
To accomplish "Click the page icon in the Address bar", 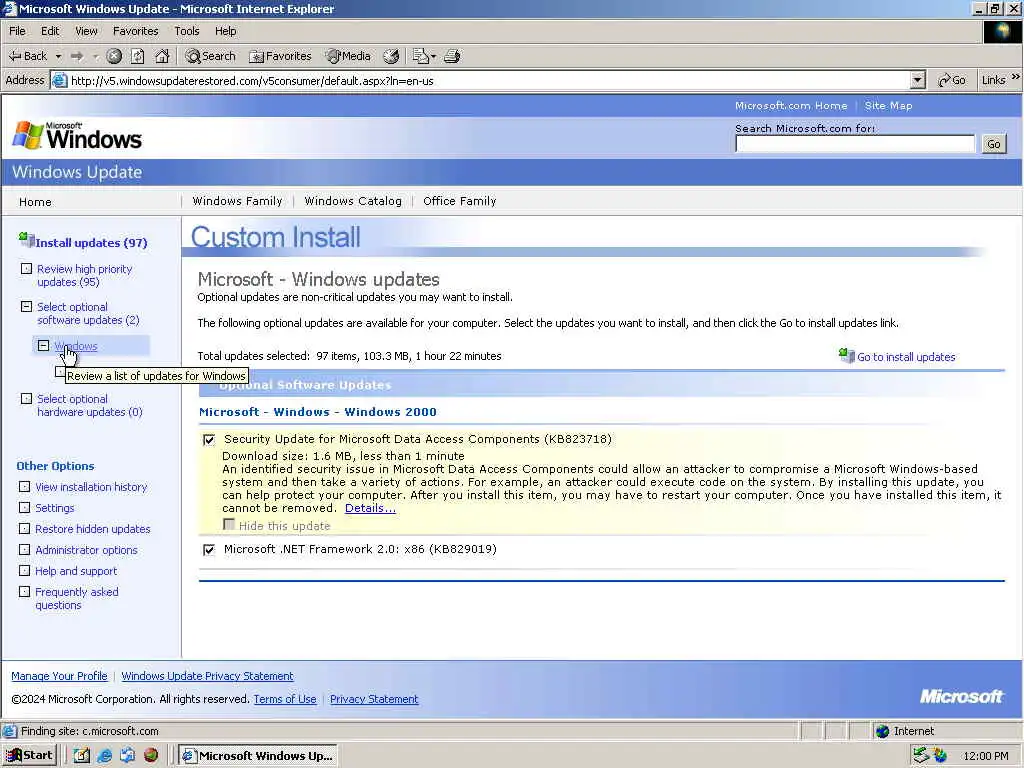I will (60, 80).
